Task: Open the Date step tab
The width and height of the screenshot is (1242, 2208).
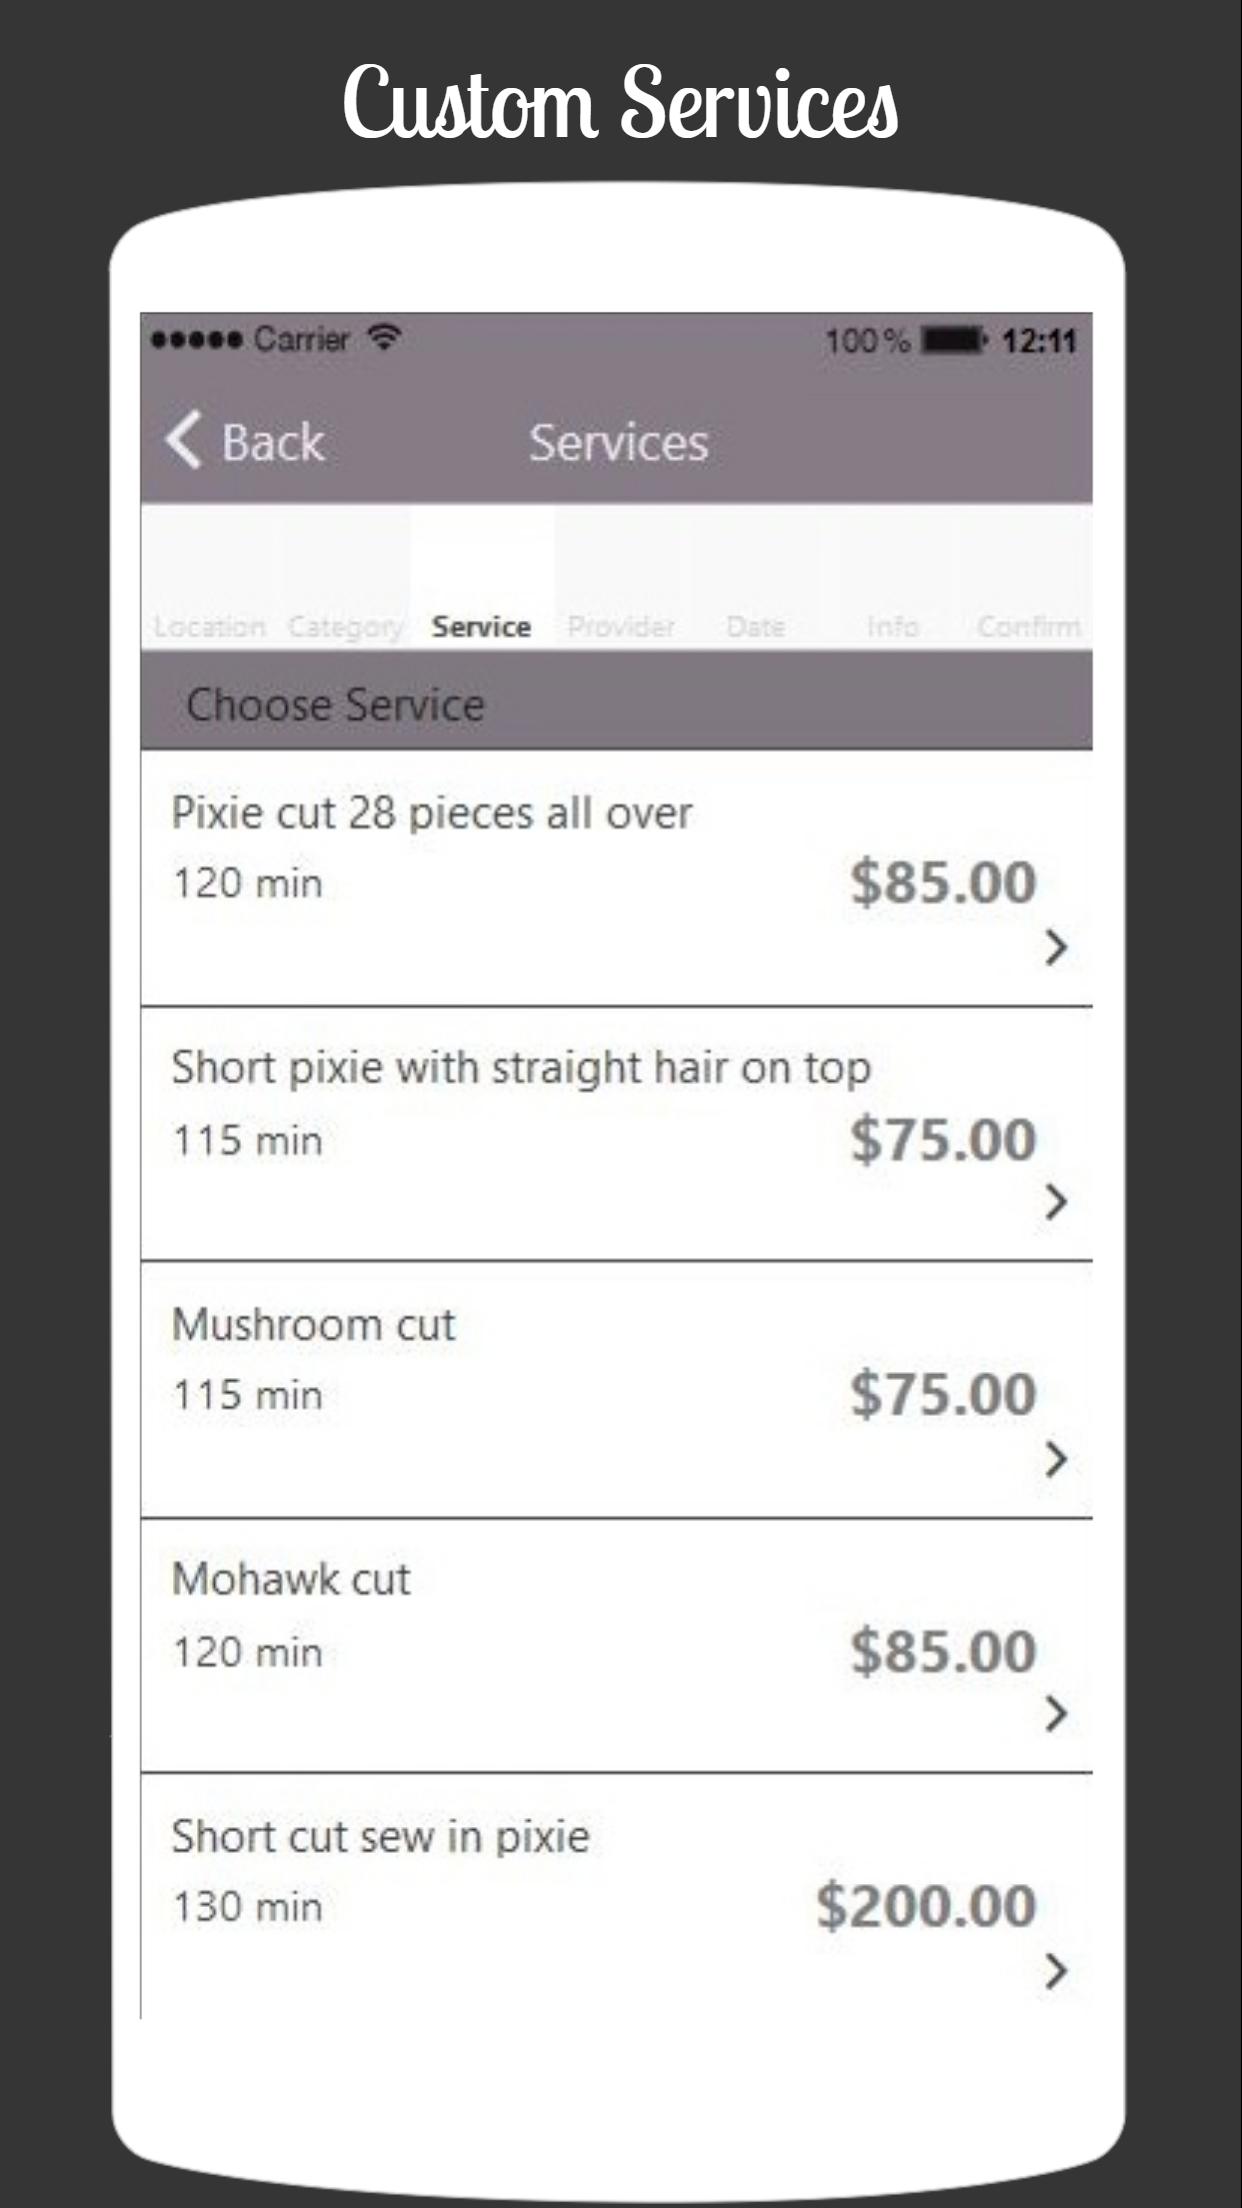Action: pyautogui.click(x=755, y=626)
